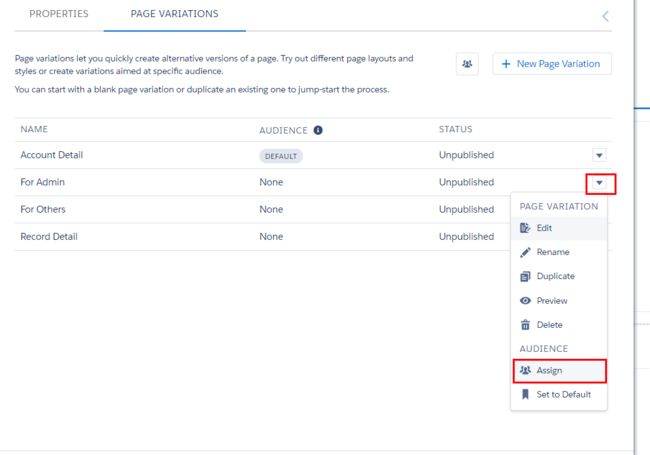Toggle the For Admin row dropdown arrow
The image size is (650, 455).
(x=599, y=183)
